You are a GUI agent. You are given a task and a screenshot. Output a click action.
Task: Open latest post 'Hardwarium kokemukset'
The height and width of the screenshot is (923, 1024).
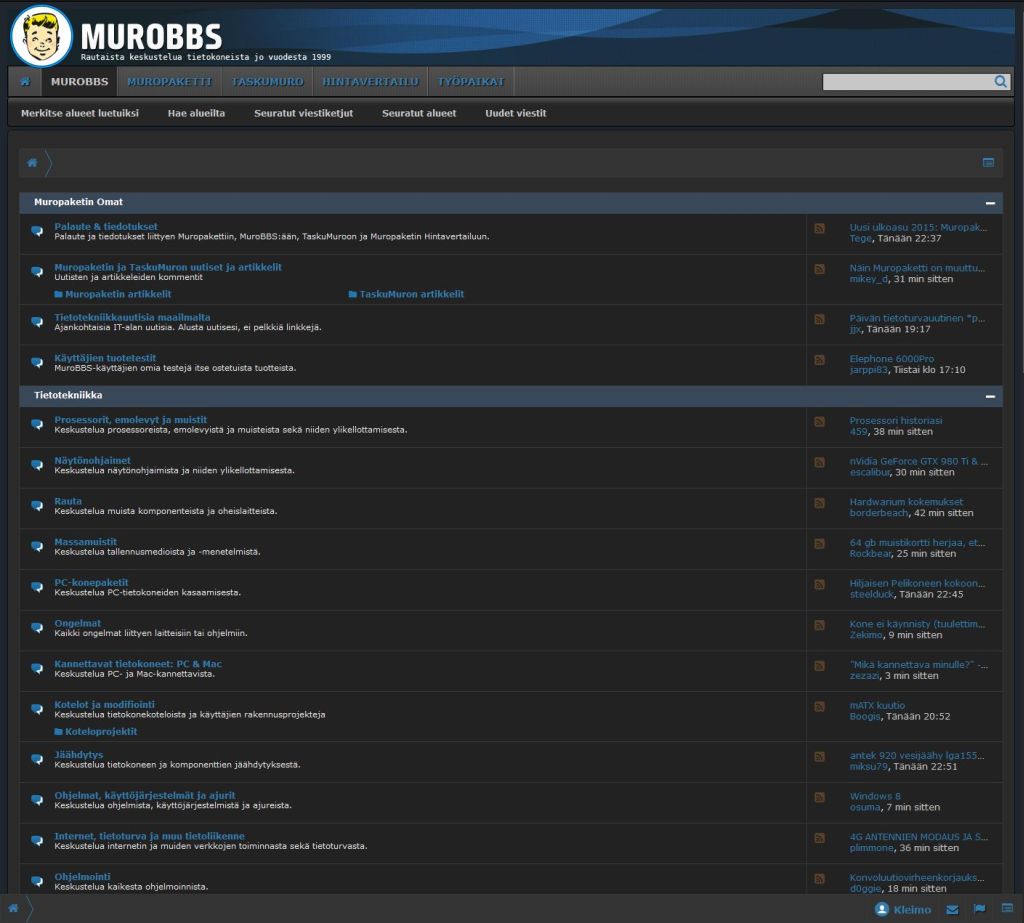tap(906, 502)
